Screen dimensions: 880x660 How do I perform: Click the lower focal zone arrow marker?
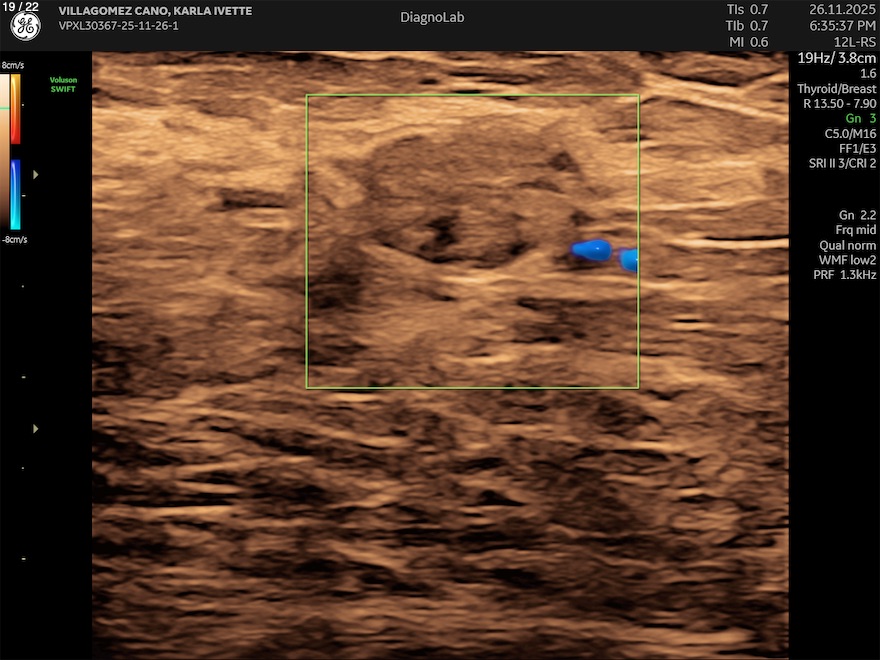point(37,428)
